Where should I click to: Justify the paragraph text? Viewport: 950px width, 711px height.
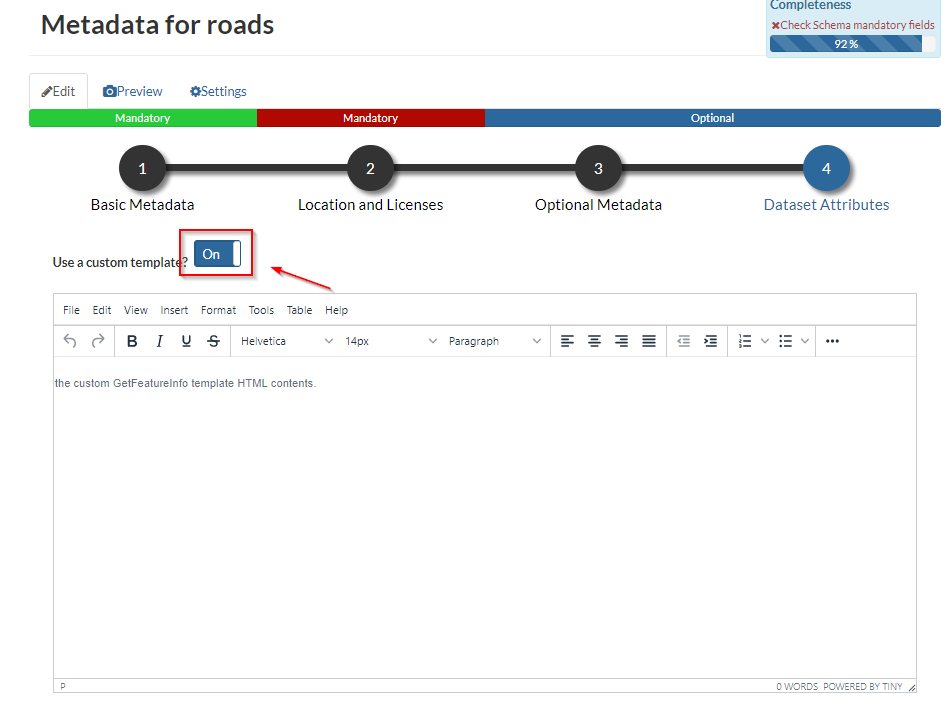pyautogui.click(x=648, y=341)
